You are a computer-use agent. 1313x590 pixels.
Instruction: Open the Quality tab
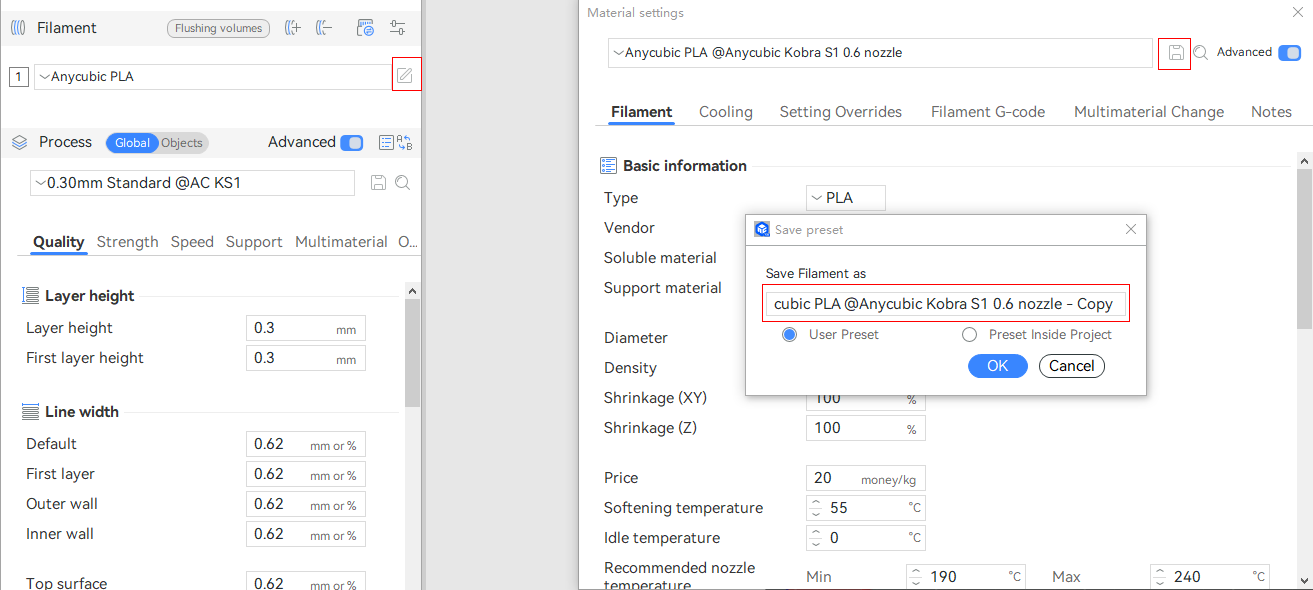pos(59,242)
